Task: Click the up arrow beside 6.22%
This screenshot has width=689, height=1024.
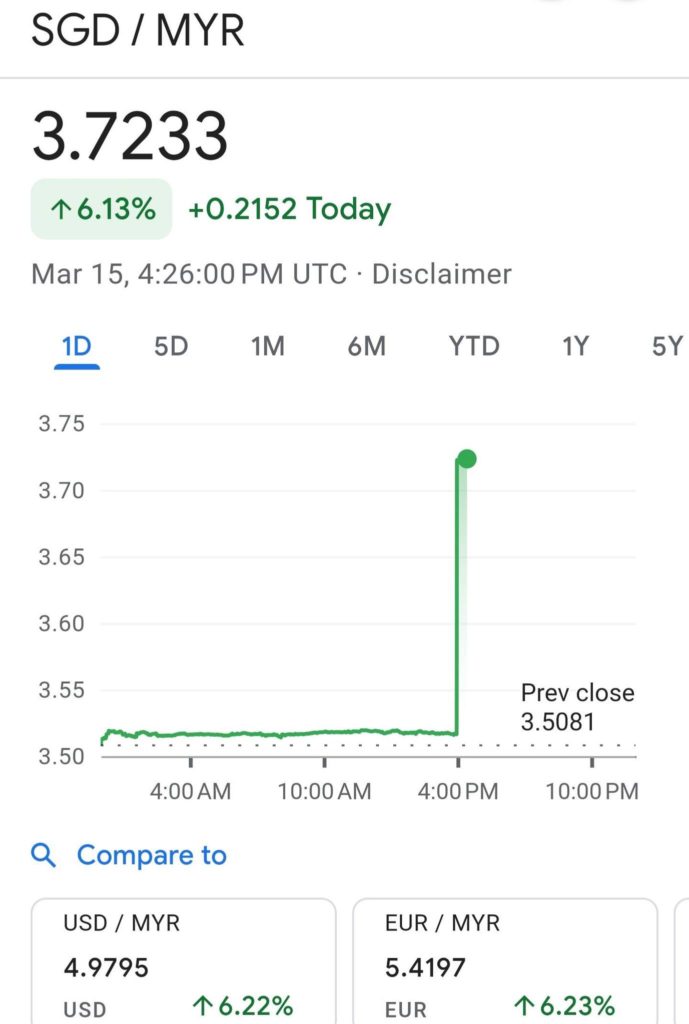Action: point(204,1005)
